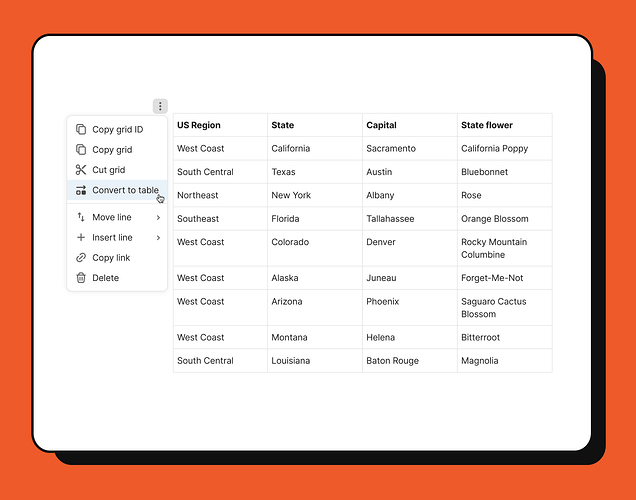Viewport: 636px width, 500px height.
Task: Select the California cell
Action: (315, 148)
